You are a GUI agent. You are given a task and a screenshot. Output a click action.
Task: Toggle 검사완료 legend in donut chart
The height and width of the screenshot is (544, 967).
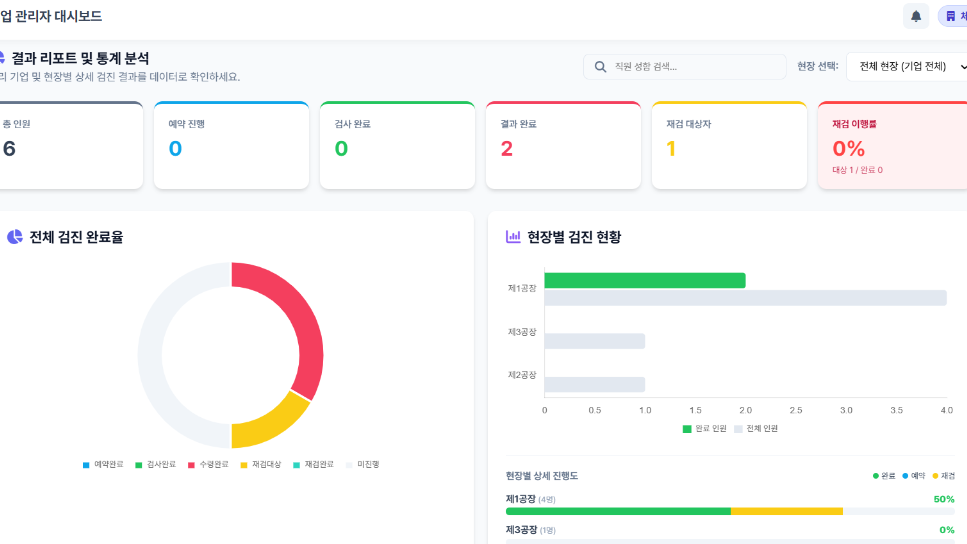tap(155, 464)
